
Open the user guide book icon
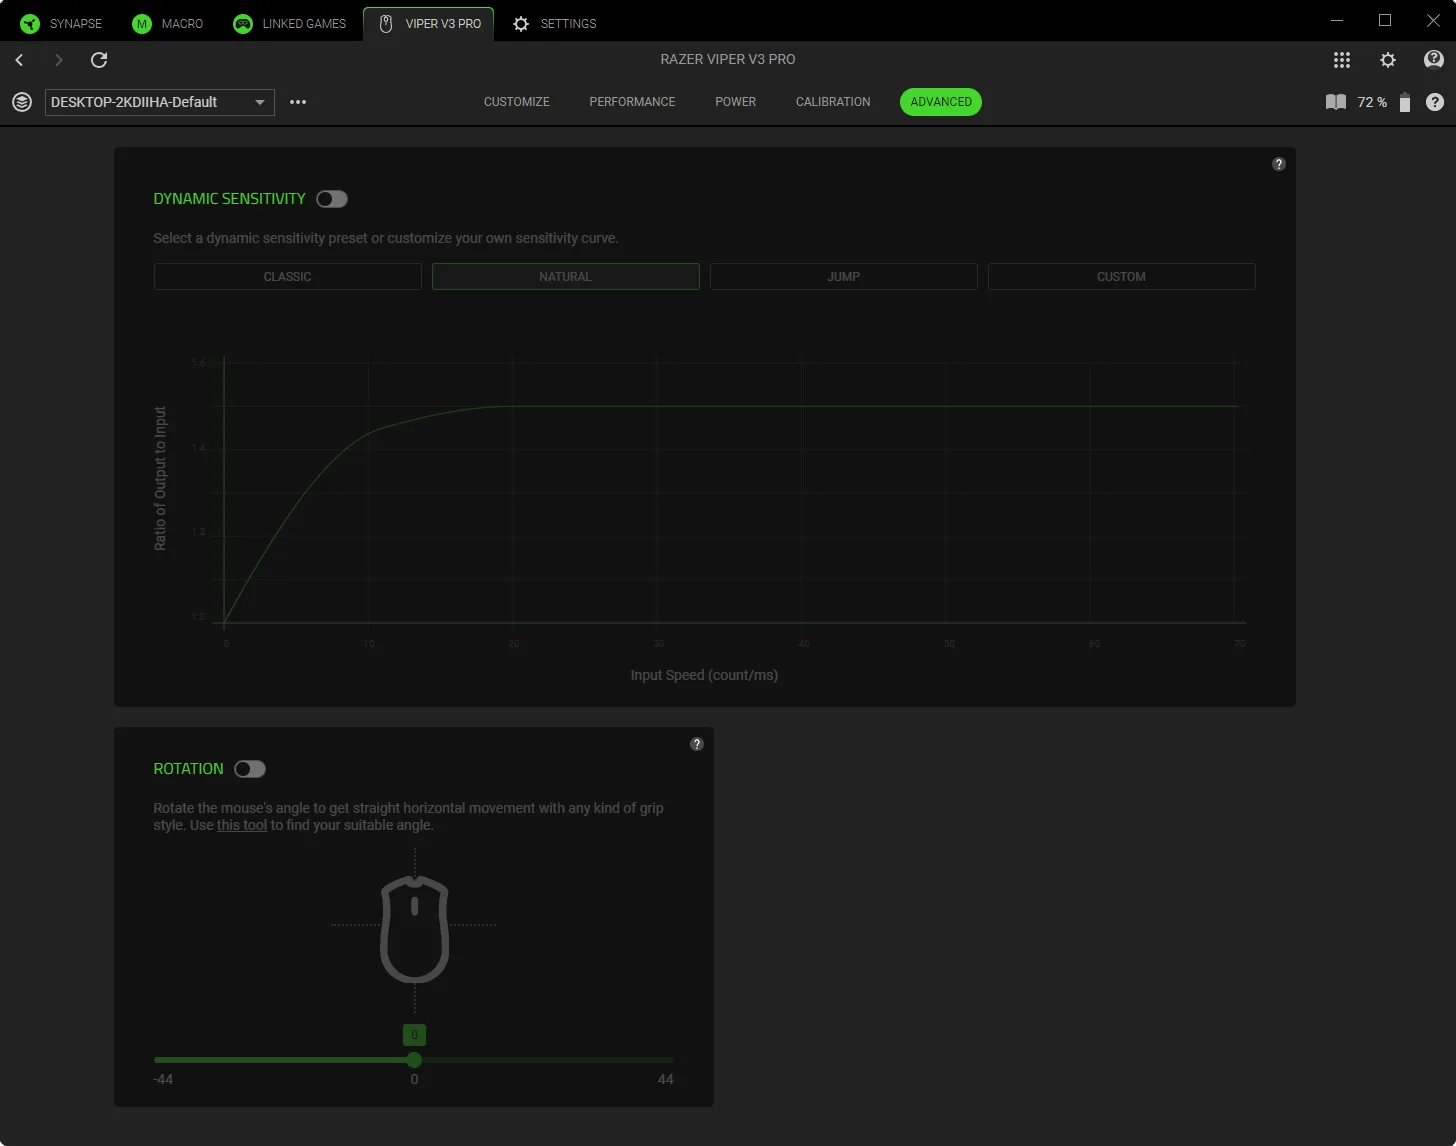(1336, 102)
